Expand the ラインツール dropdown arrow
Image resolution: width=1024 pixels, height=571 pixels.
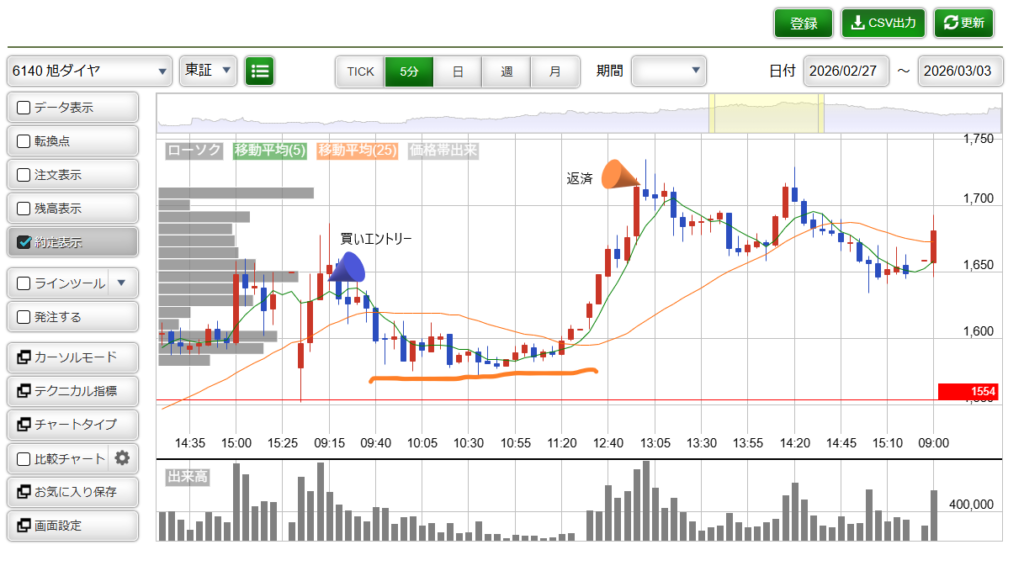122,283
